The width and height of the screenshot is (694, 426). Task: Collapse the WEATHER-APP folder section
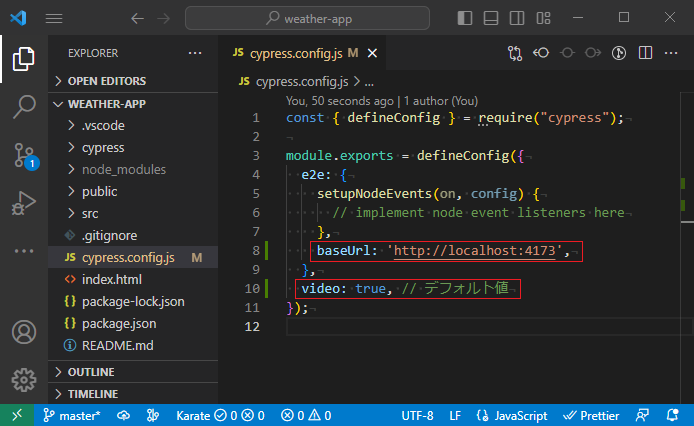coord(133,104)
